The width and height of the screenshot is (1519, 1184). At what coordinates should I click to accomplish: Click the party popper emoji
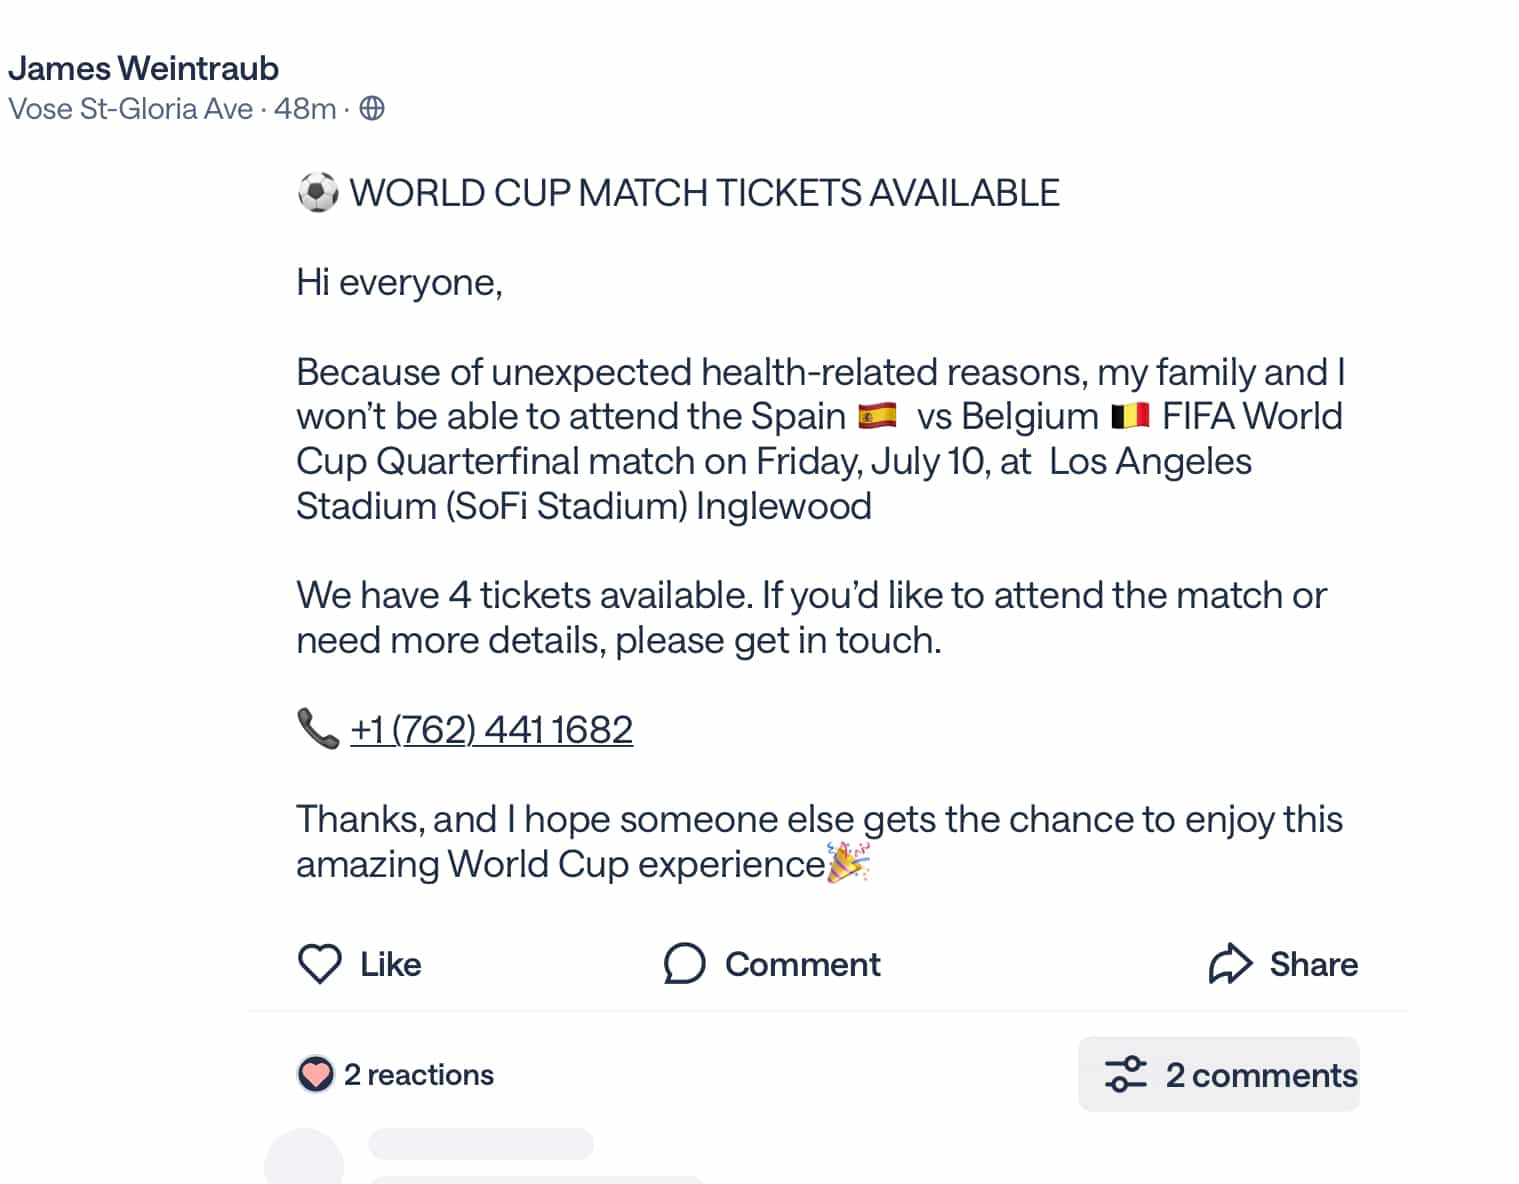click(849, 862)
